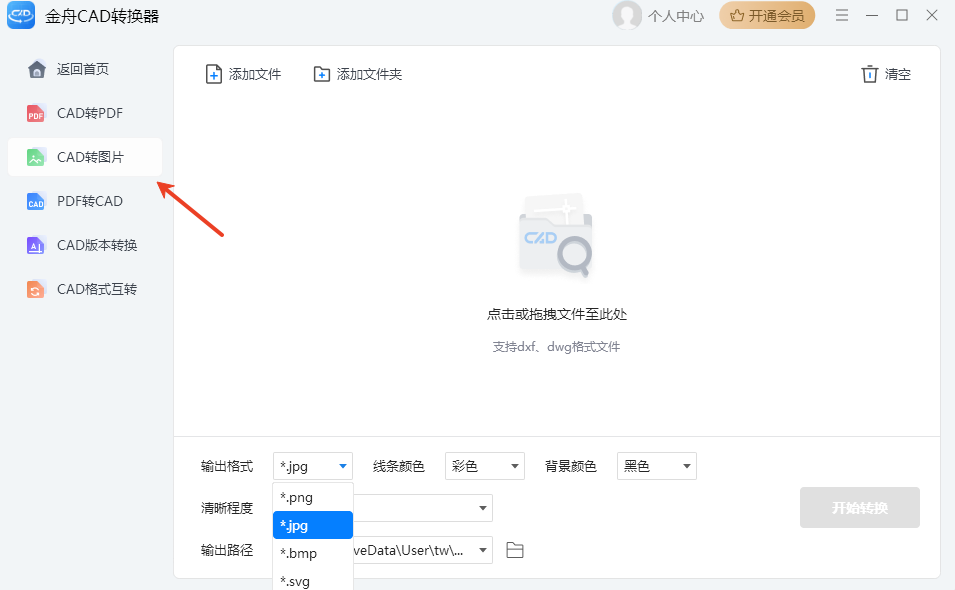This screenshot has width=955, height=590.
Task: Minimize the converter window
Action: tap(872, 15)
